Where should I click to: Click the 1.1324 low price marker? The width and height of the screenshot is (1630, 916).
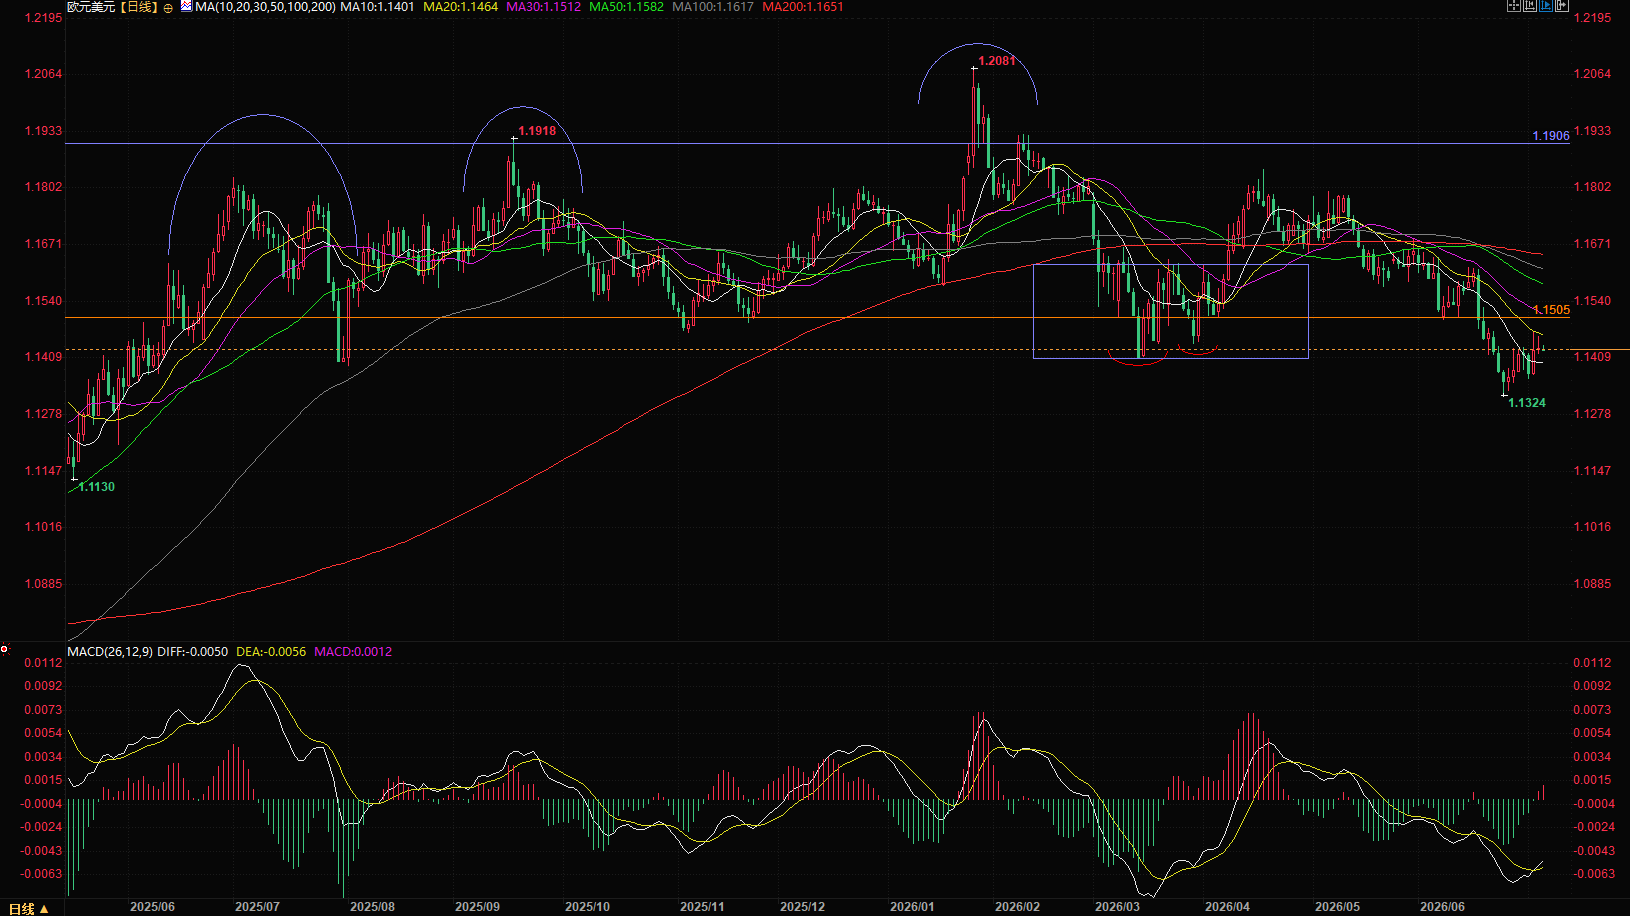pos(1527,403)
